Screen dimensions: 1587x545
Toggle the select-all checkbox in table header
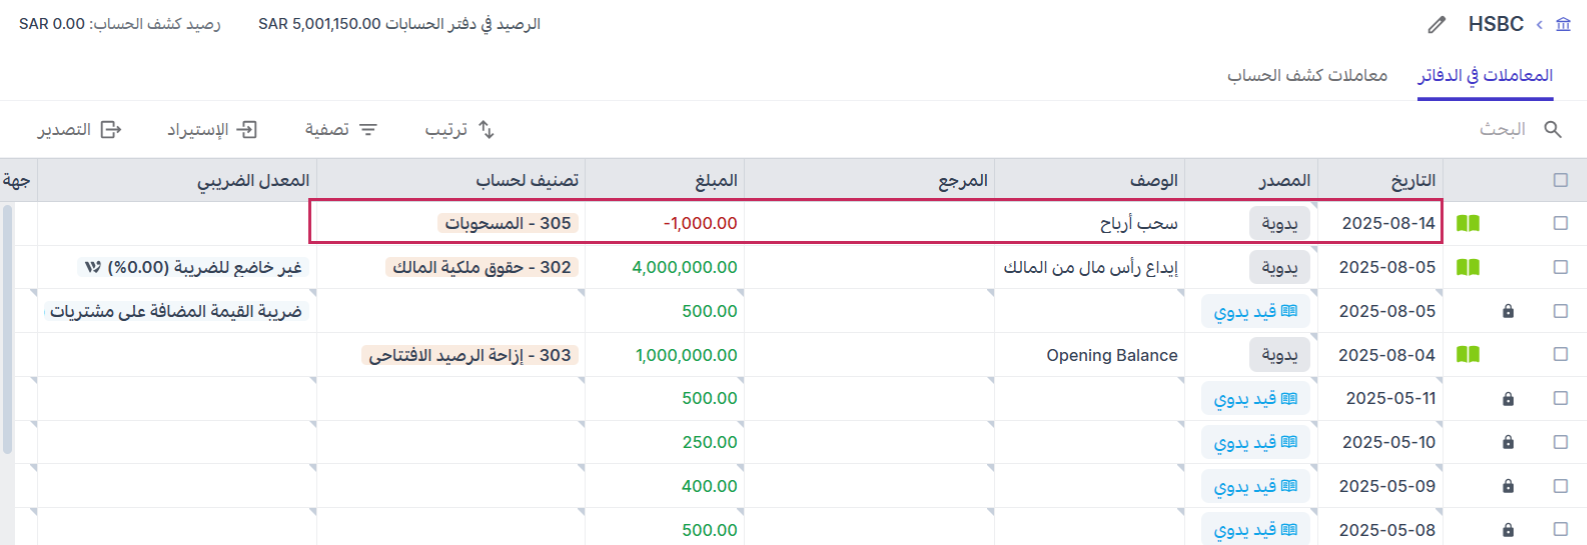tap(1561, 180)
